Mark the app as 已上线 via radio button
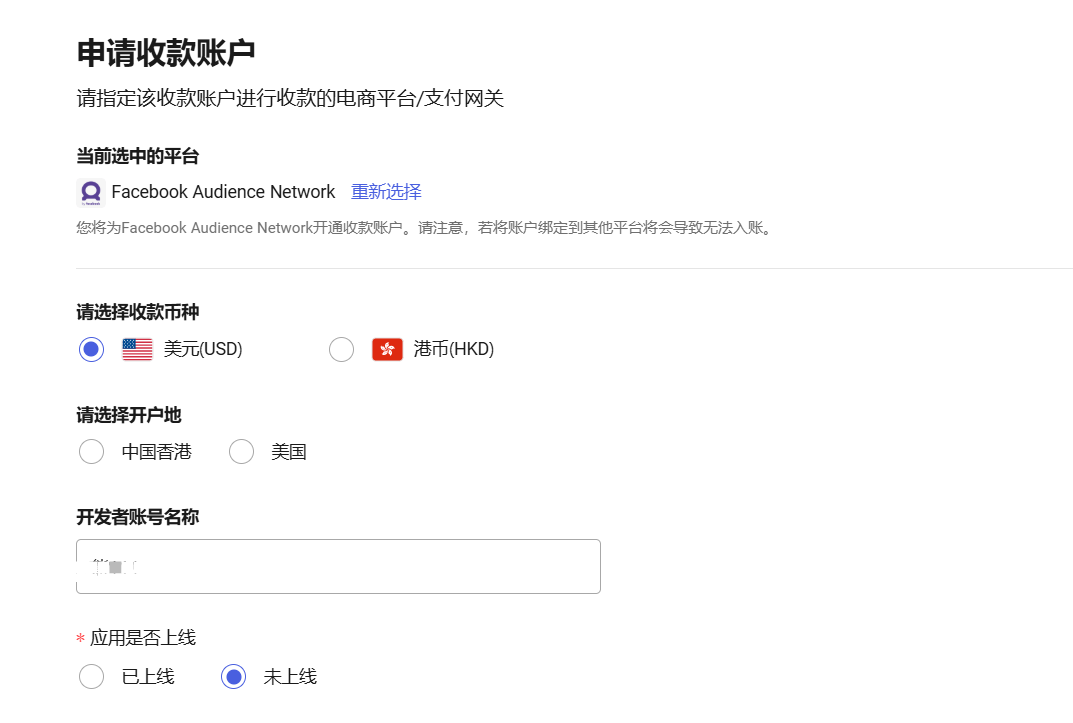 (x=91, y=677)
